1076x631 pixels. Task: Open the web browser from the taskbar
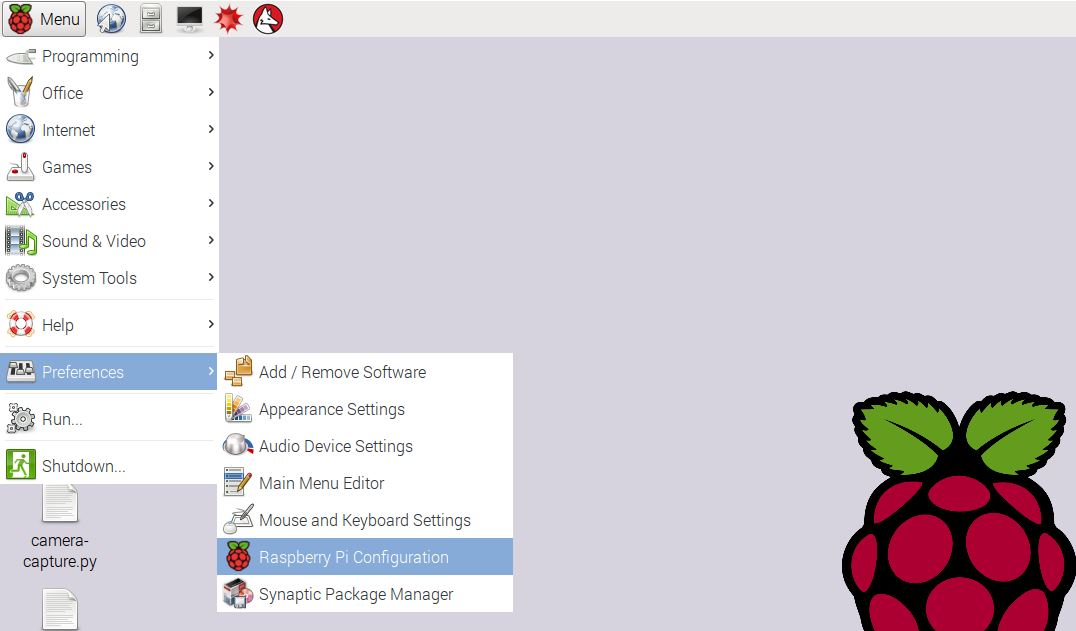pyautogui.click(x=110, y=18)
